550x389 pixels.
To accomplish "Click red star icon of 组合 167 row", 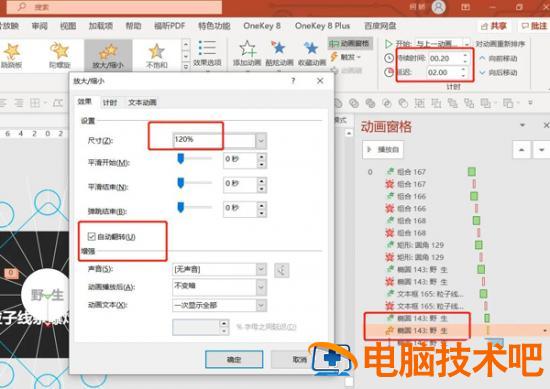I will pos(390,184).
